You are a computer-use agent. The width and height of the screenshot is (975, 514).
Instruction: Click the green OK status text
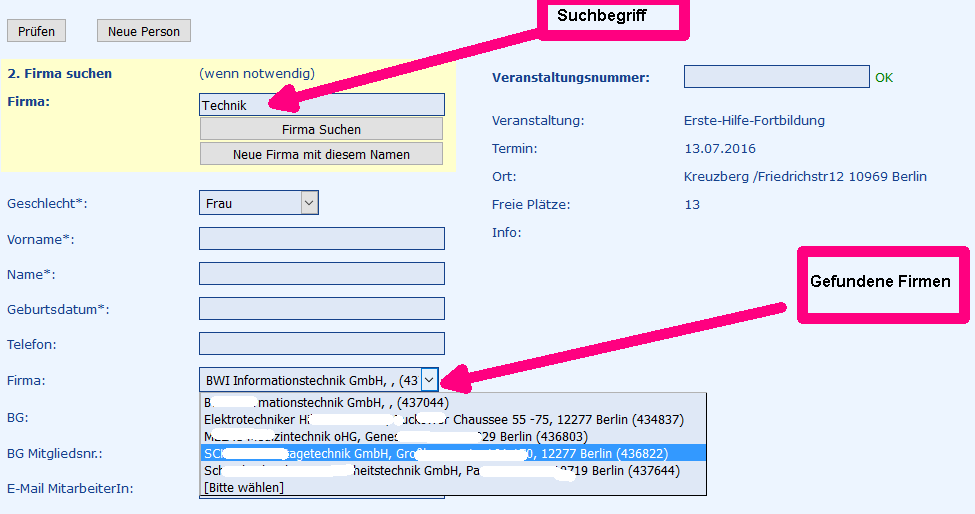(884, 78)
